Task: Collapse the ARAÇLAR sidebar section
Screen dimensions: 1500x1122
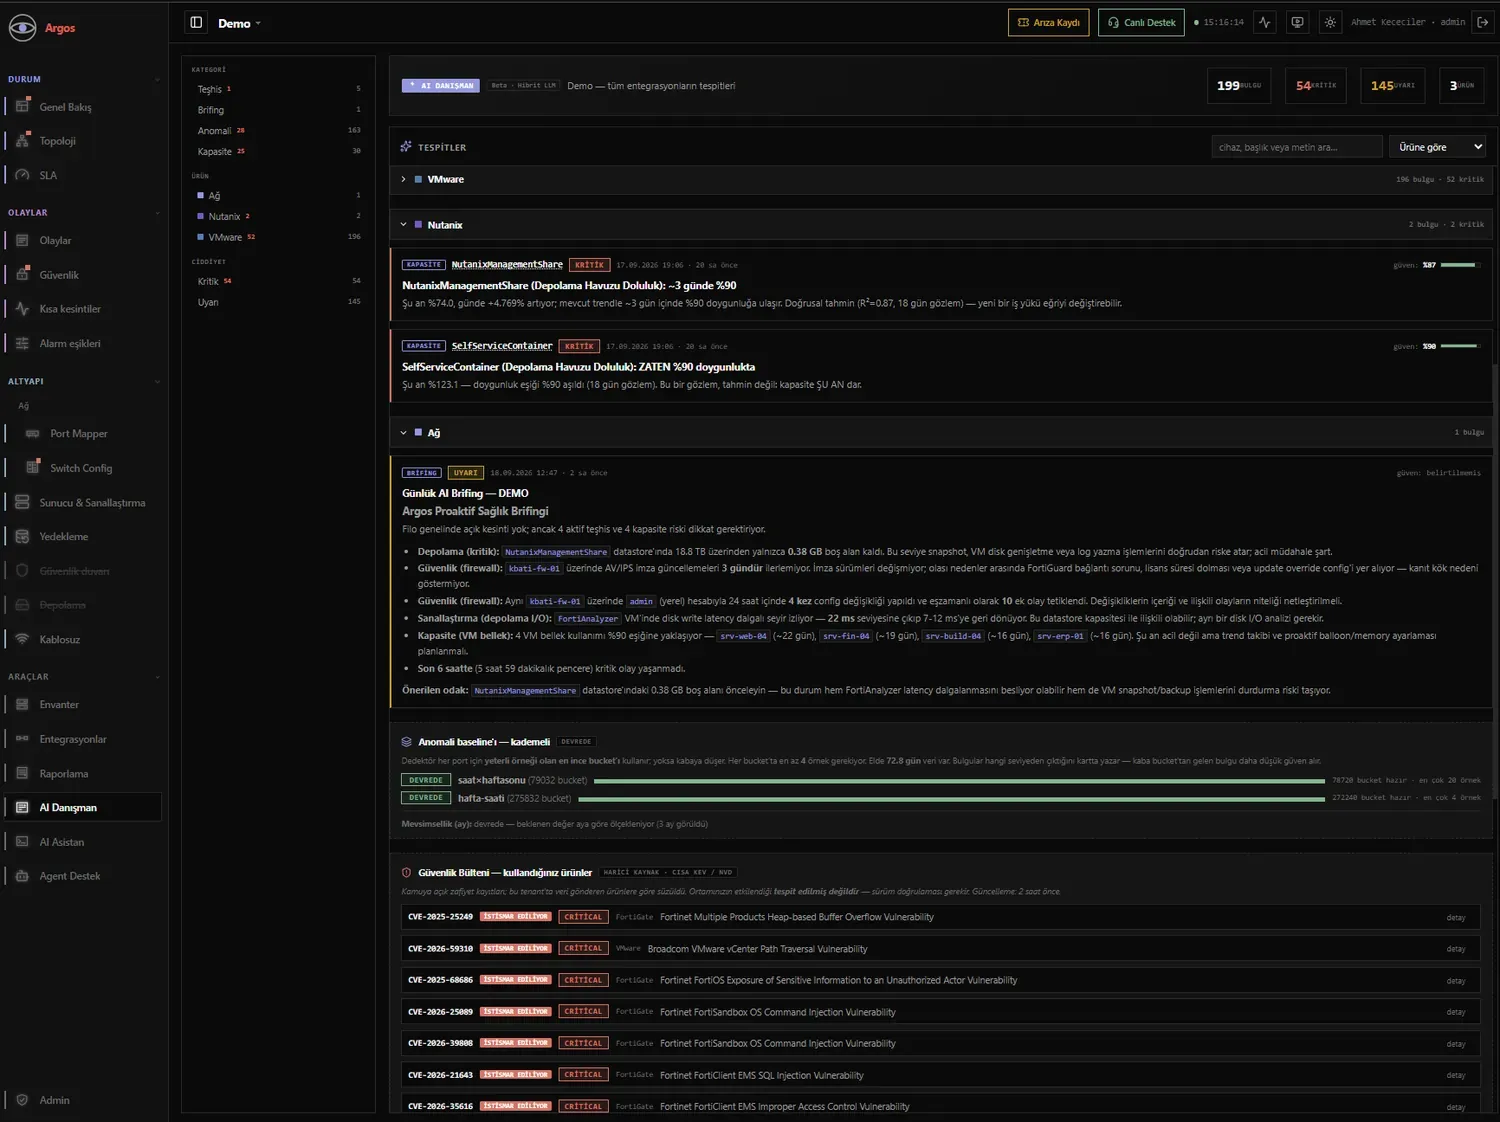Action: coord(157,677)
